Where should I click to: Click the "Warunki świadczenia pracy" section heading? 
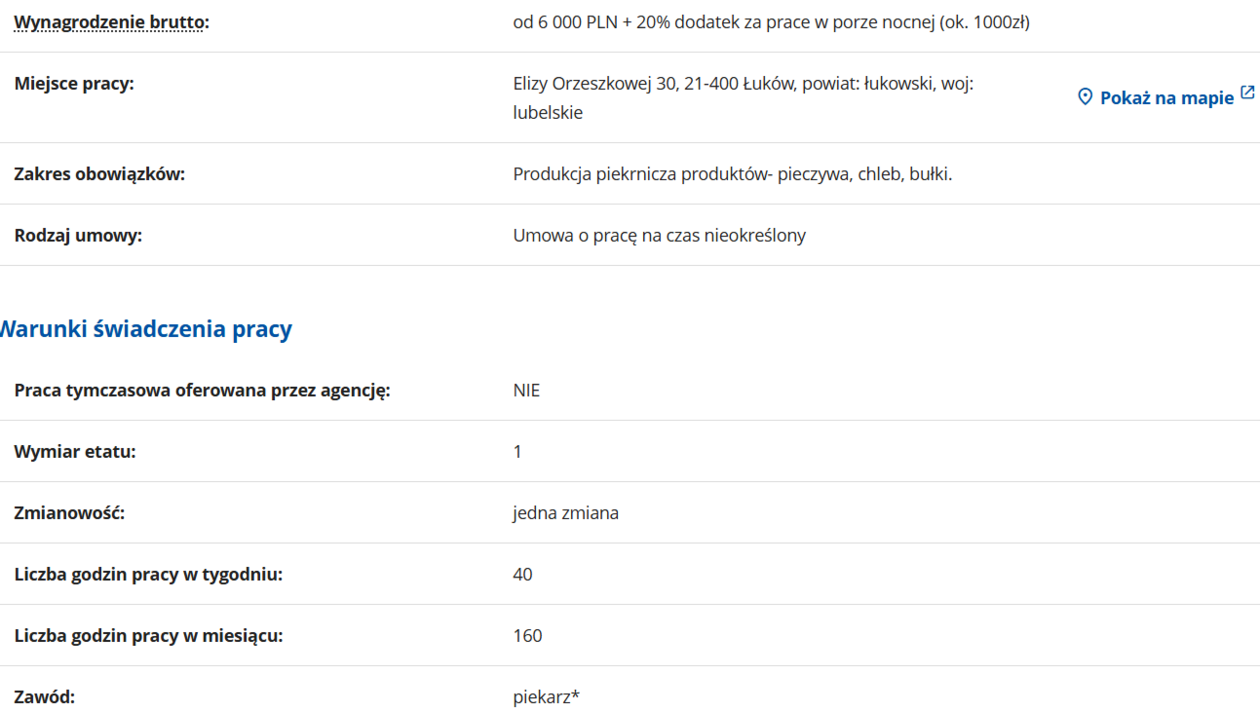point(145,329)
